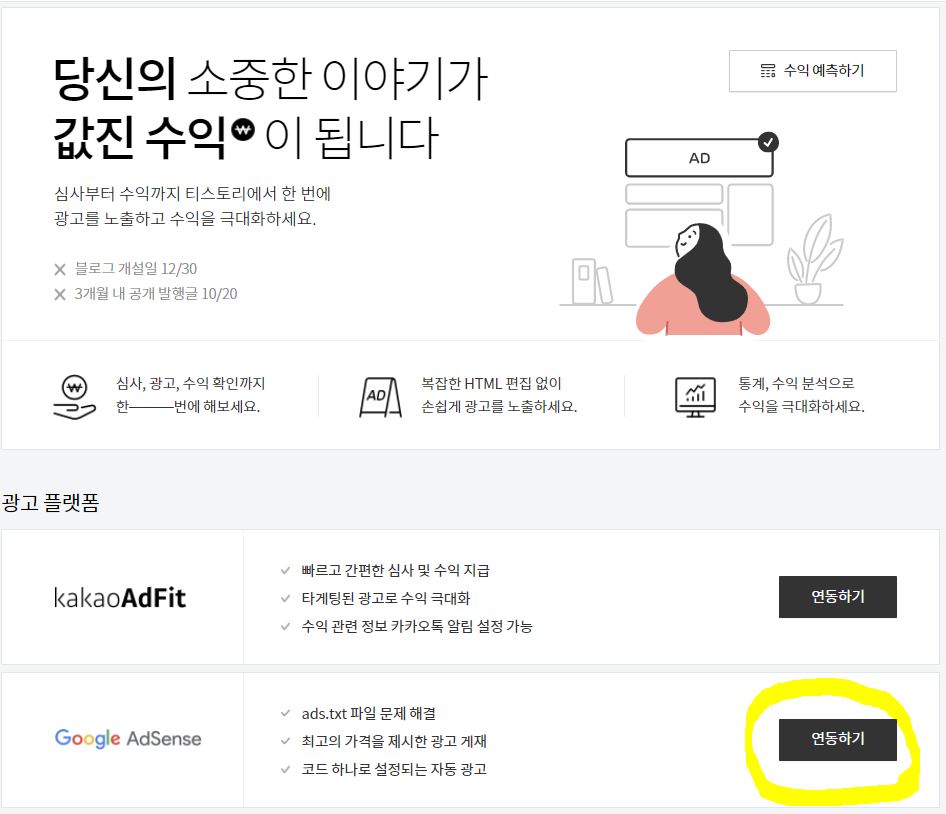
Task: Click checkmark beside 최고의 가격을 제시한 광고 게재
Action: pyautogui.click(x=285, y=741)
